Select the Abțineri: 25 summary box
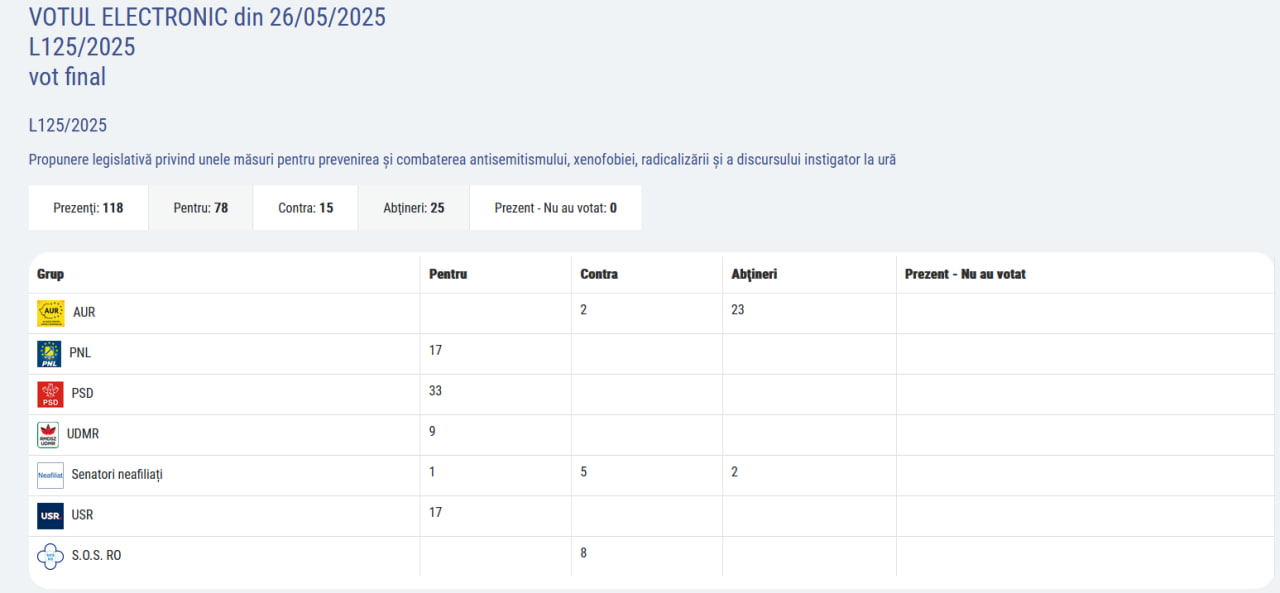Screen dimensions: 1280x593 pos(414,208)
